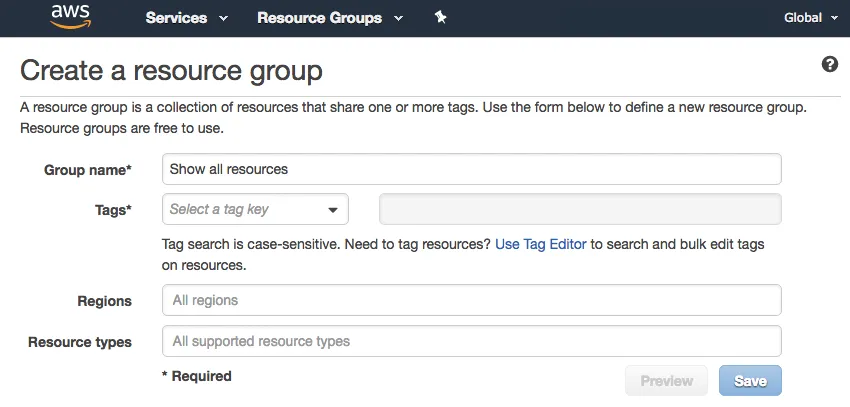
Task: Focus the All supported resource types field
Action: 471,341
